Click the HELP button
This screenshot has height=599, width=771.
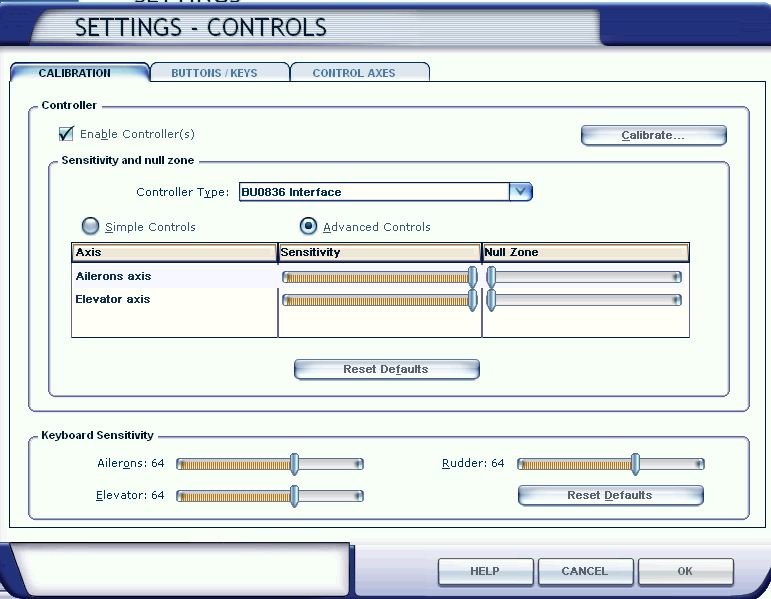coord(485,571)
